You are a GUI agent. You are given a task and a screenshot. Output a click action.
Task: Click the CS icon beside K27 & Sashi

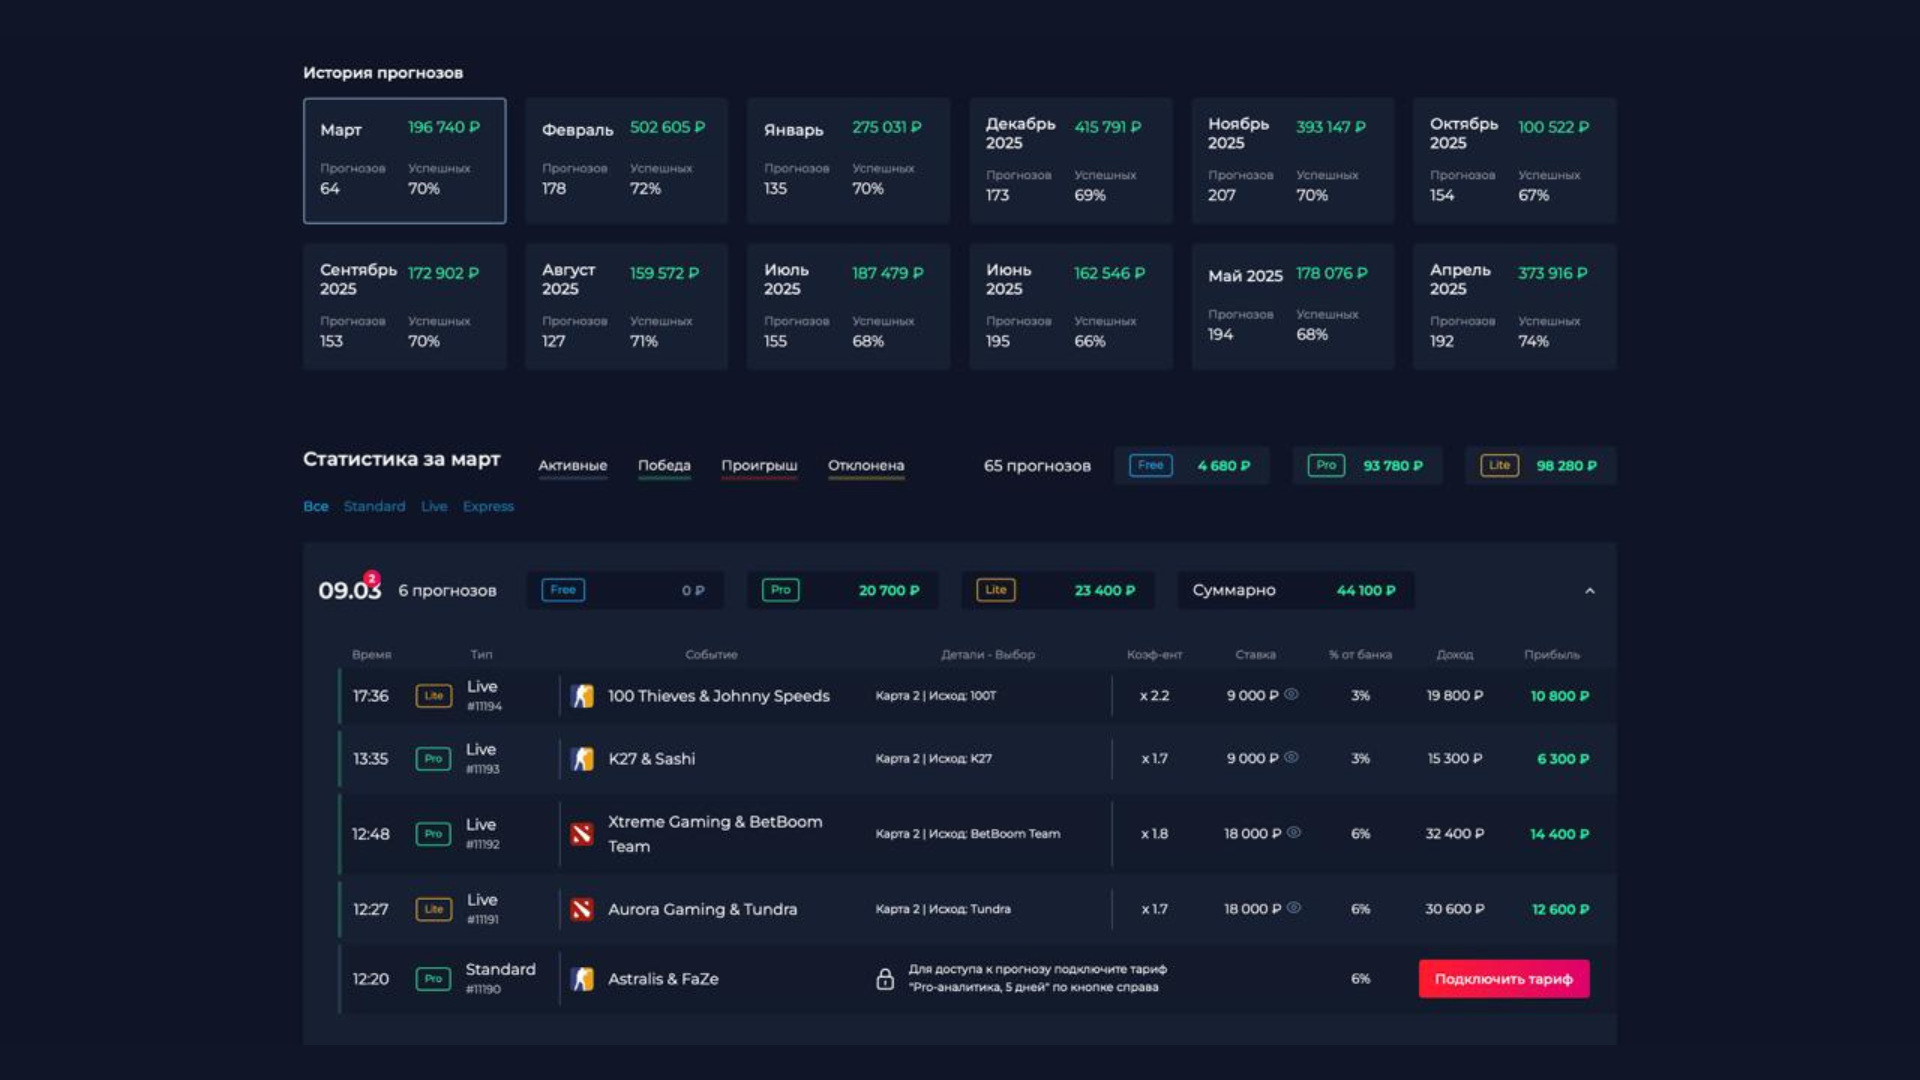(x=582, y=759)
